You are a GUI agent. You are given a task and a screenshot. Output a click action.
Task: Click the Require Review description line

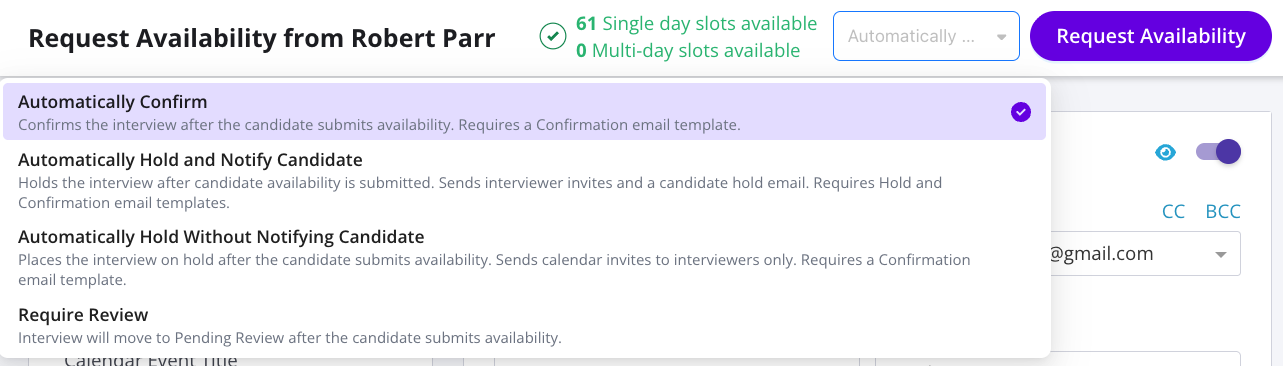click(x=290, y=338)
